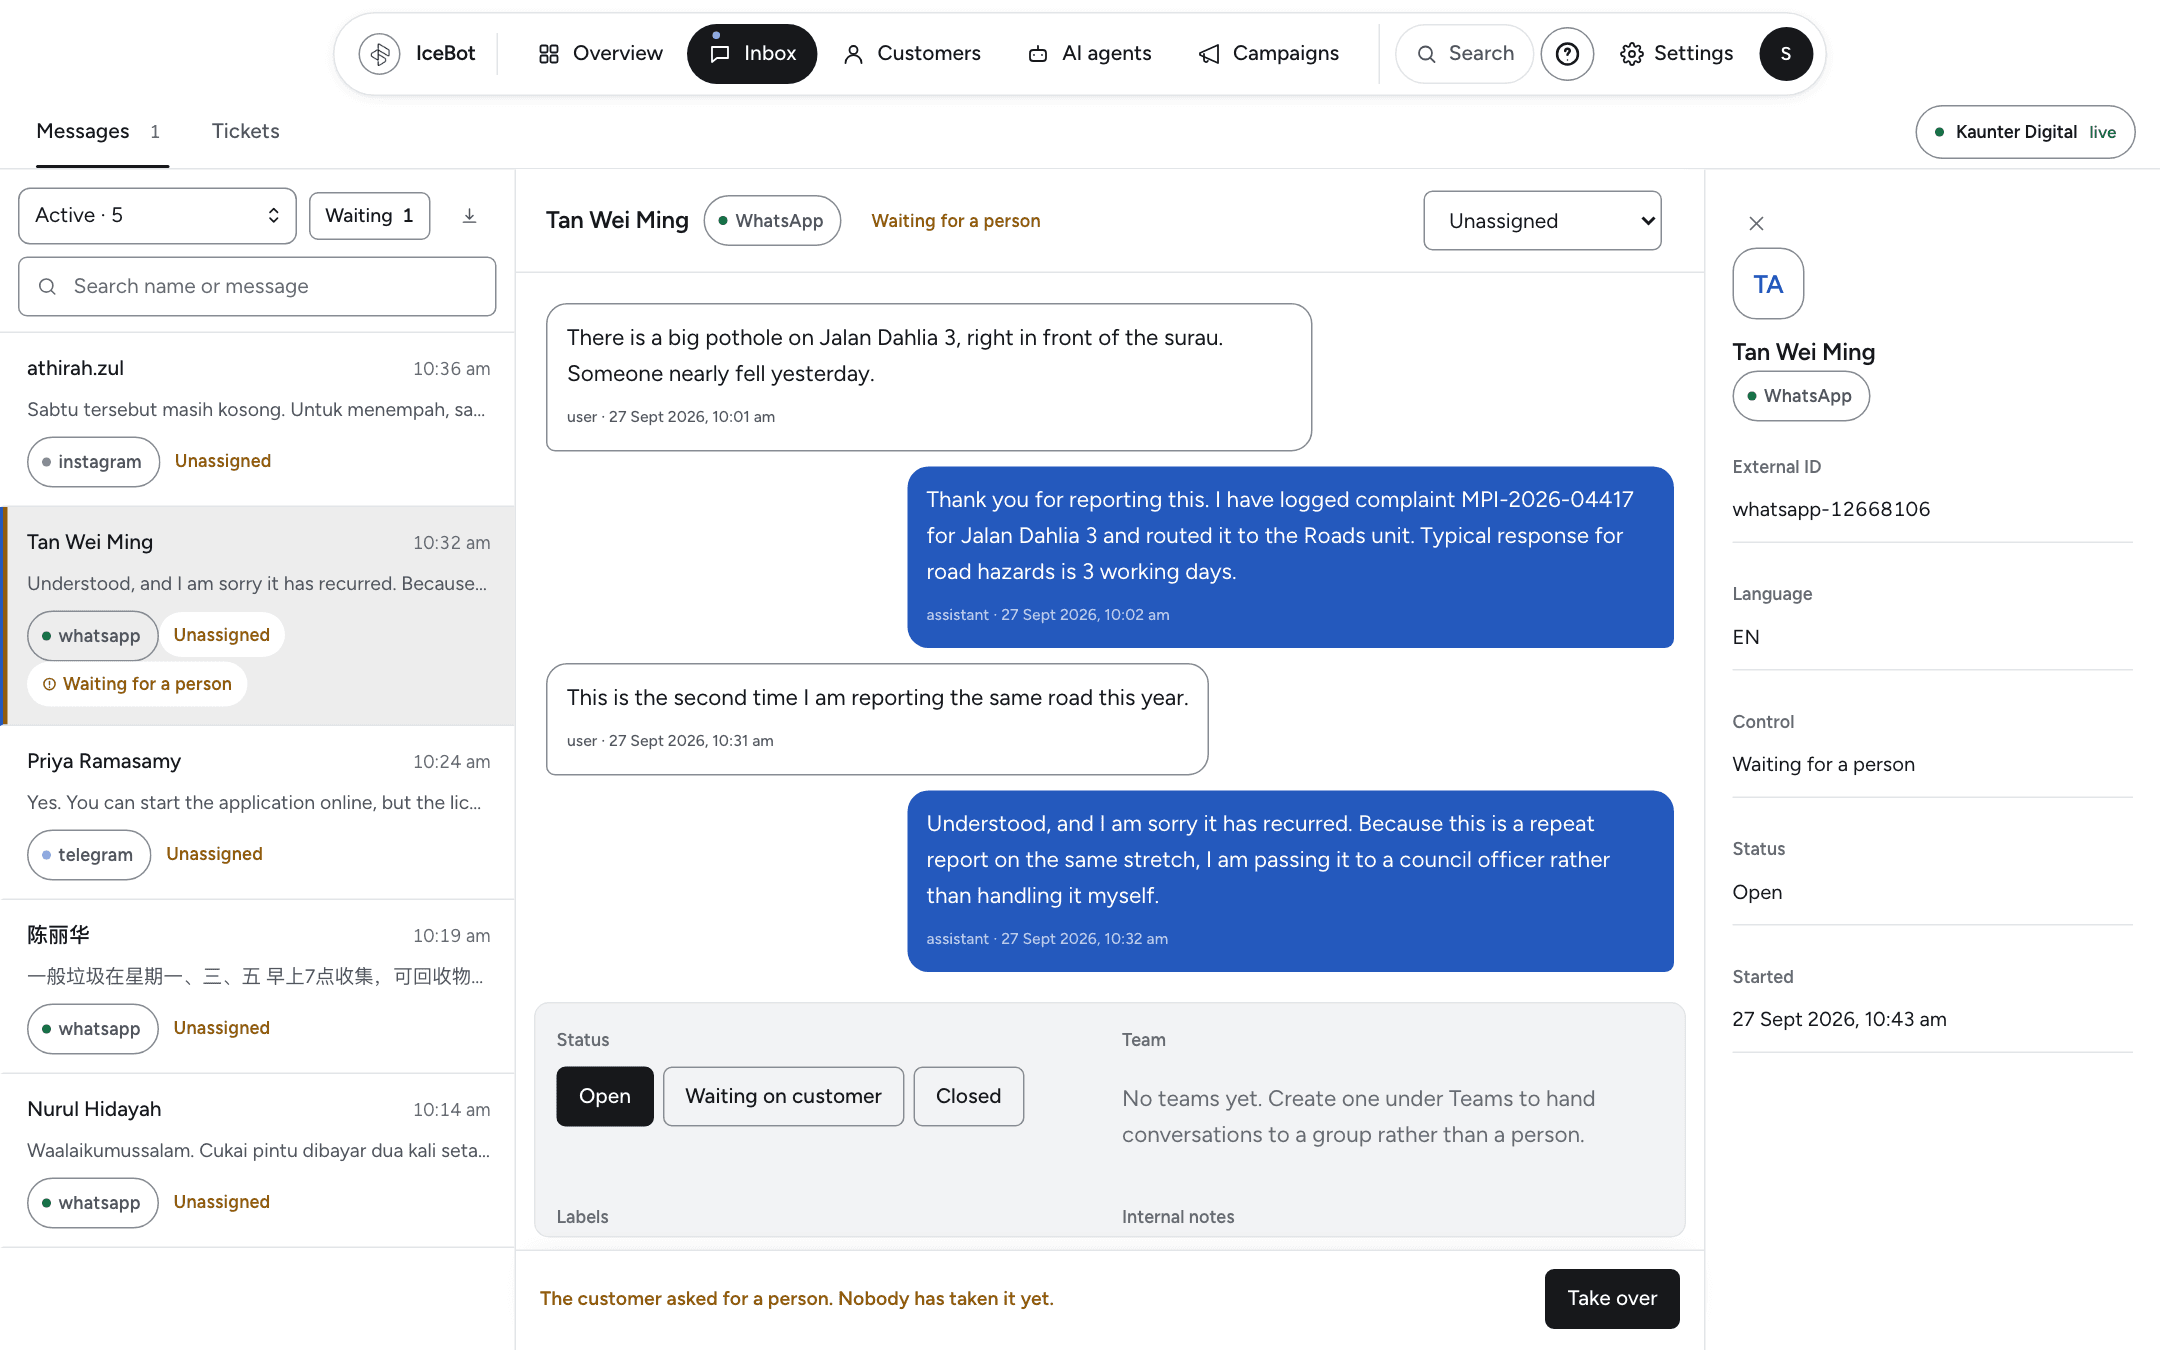Set status to Closed
Screen dimensions: 2160x1350
click(968, 1096)
